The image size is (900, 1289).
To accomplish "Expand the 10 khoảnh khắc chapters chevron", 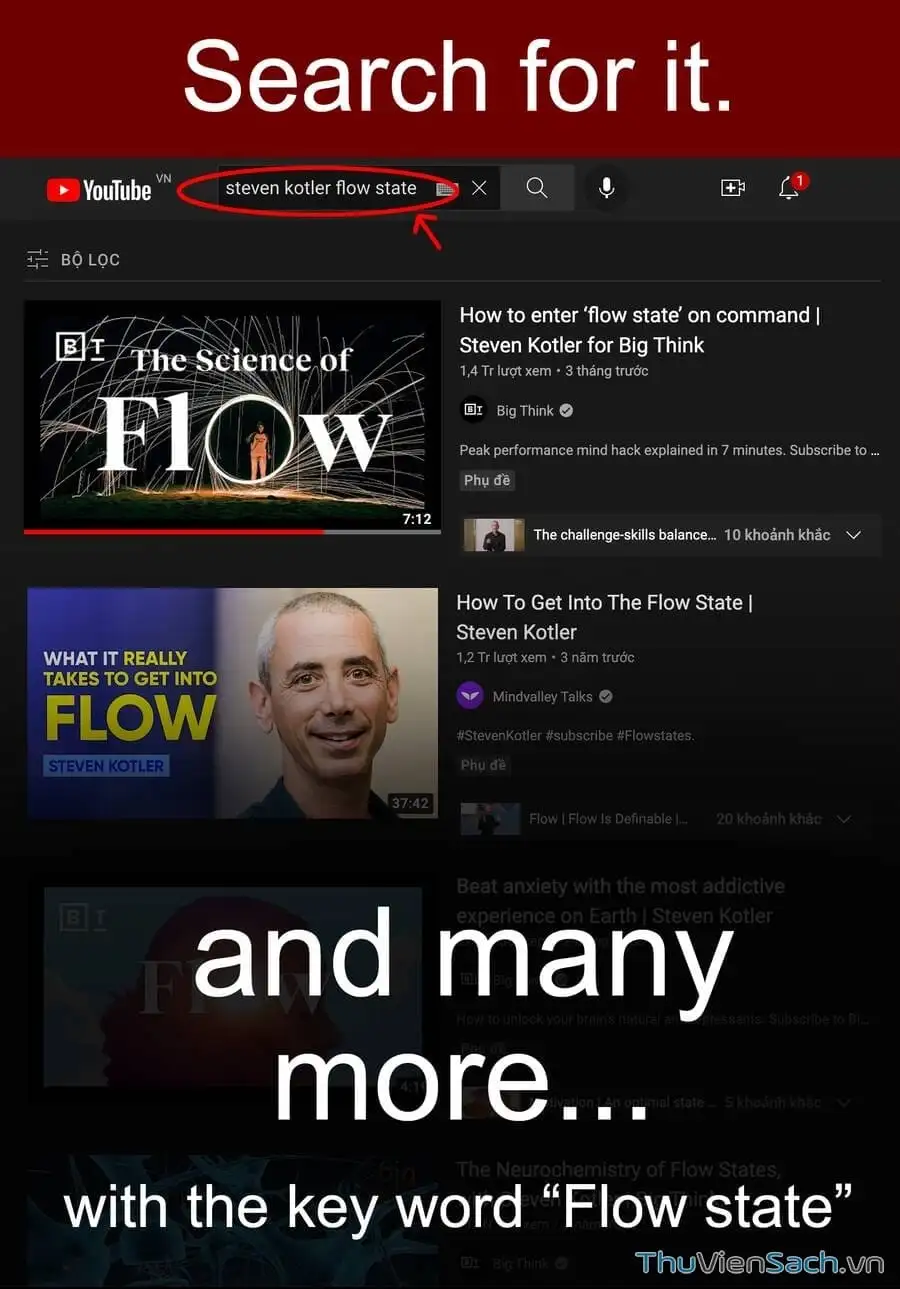I will [853, 535].
